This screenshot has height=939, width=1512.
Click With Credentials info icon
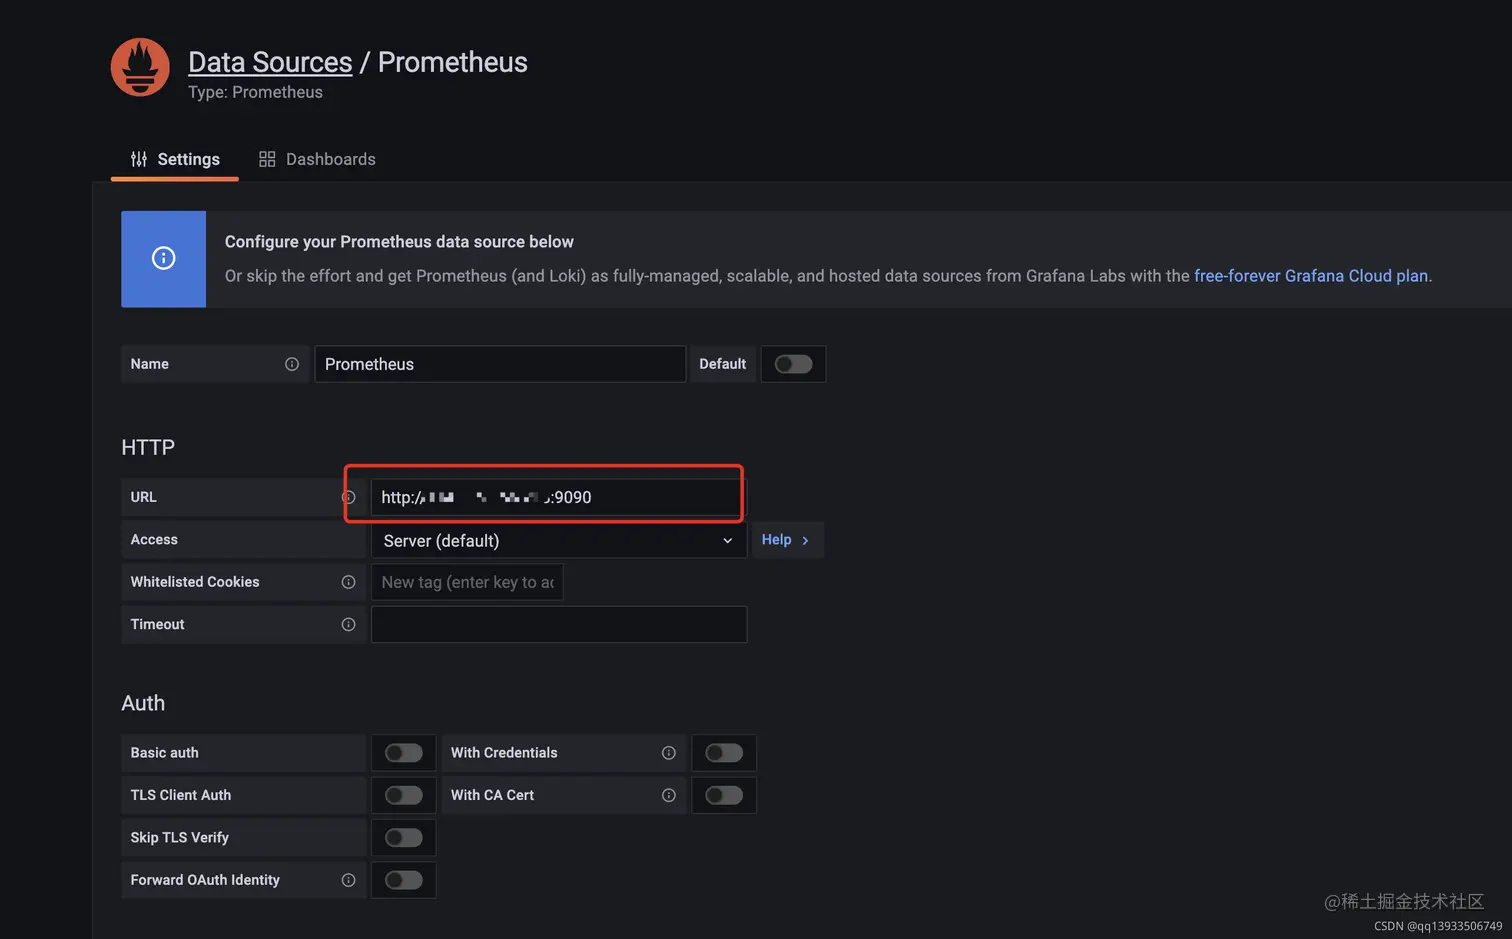[669, 753]
